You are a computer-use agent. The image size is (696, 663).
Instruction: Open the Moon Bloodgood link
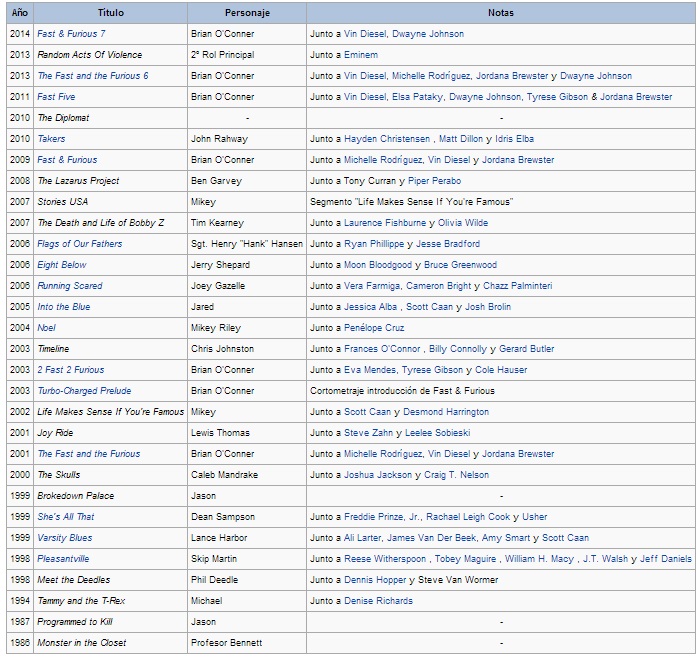(378, 265)
